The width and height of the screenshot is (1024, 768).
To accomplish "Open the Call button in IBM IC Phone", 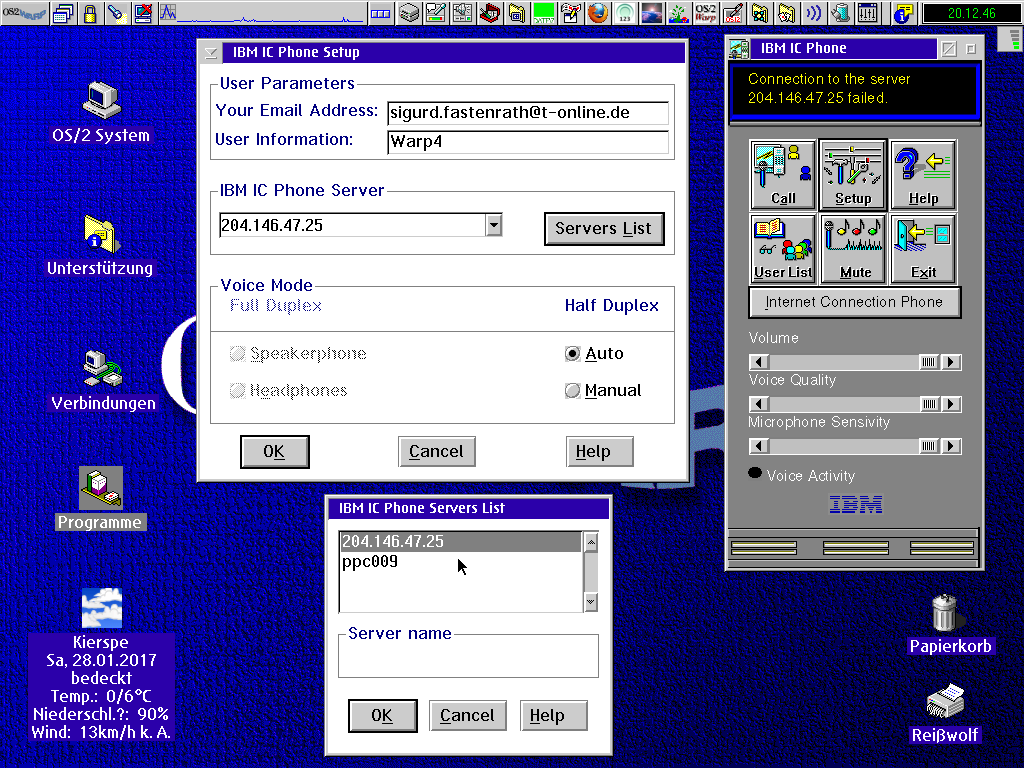I will pos(783,175).
